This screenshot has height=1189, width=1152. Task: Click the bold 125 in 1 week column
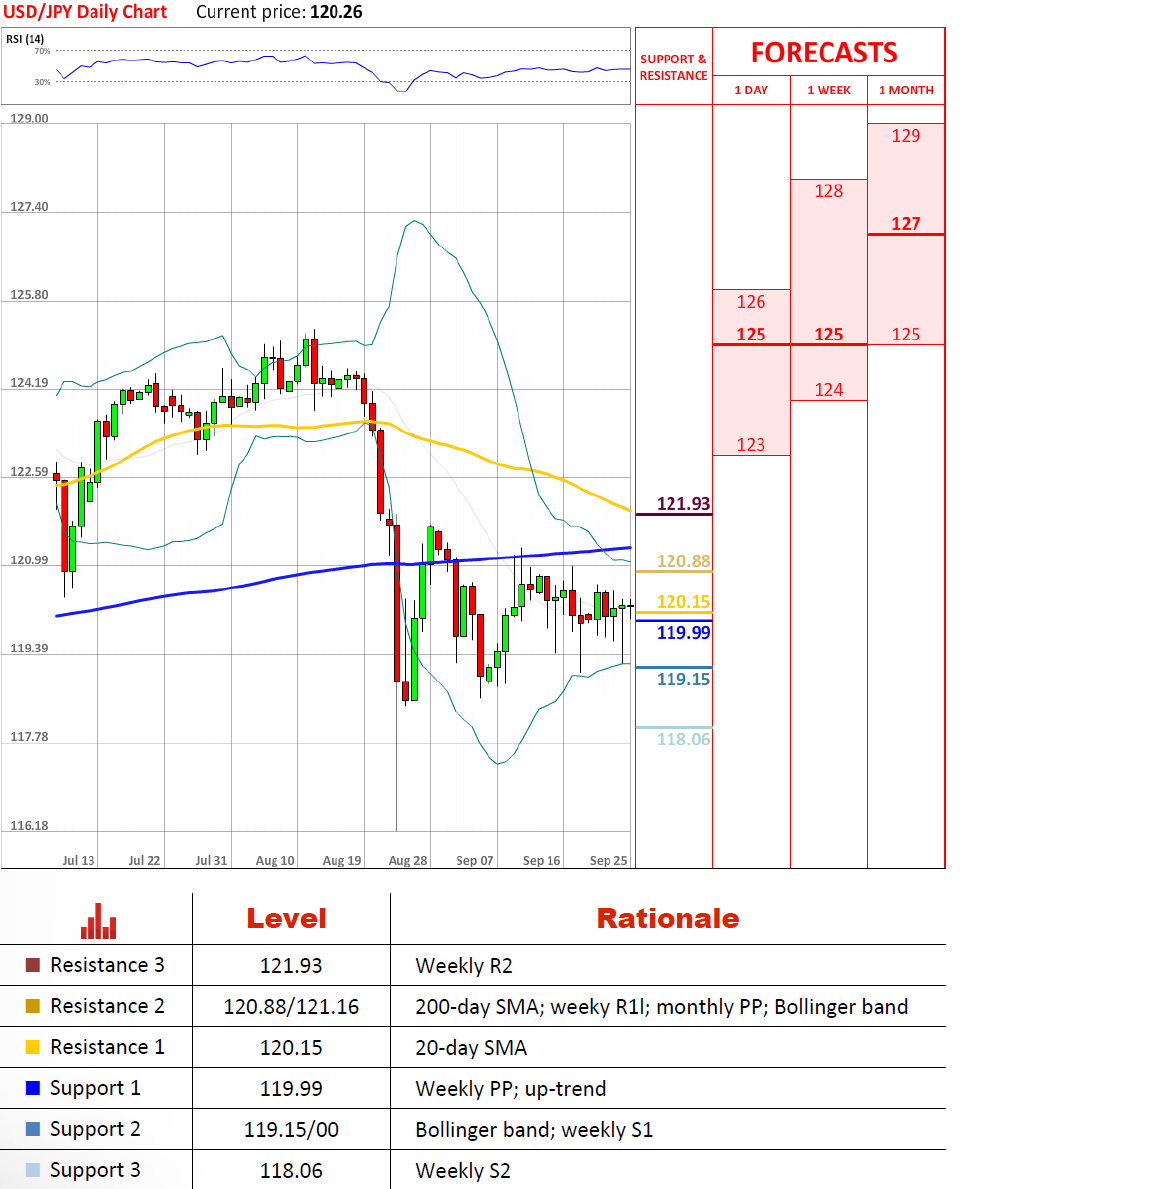point(829,334)
